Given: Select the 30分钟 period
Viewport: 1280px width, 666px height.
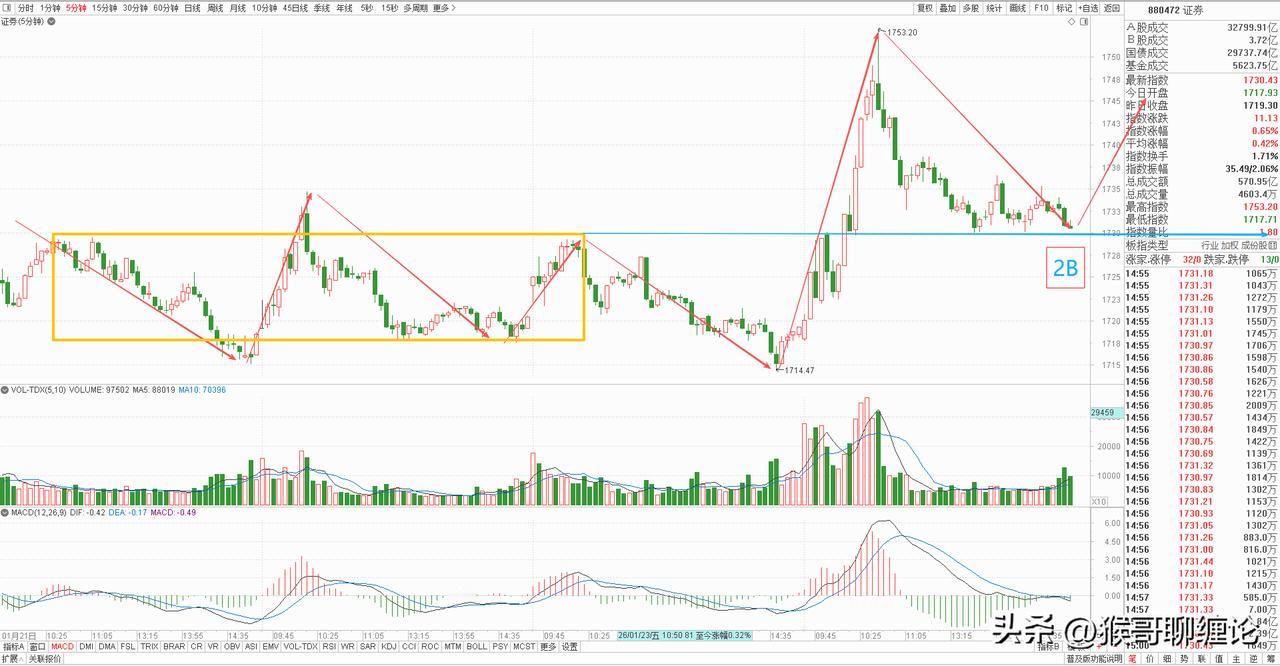Looking at the screenshot, I should pos(135,8).
